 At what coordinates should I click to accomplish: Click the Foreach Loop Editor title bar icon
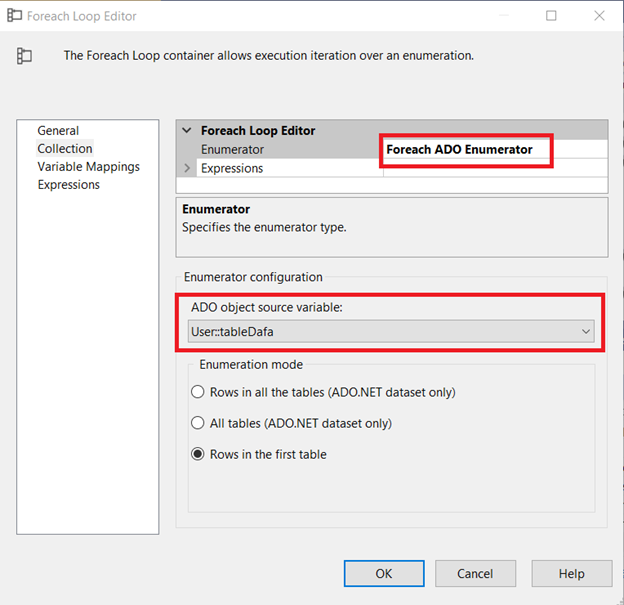point(14,16)
